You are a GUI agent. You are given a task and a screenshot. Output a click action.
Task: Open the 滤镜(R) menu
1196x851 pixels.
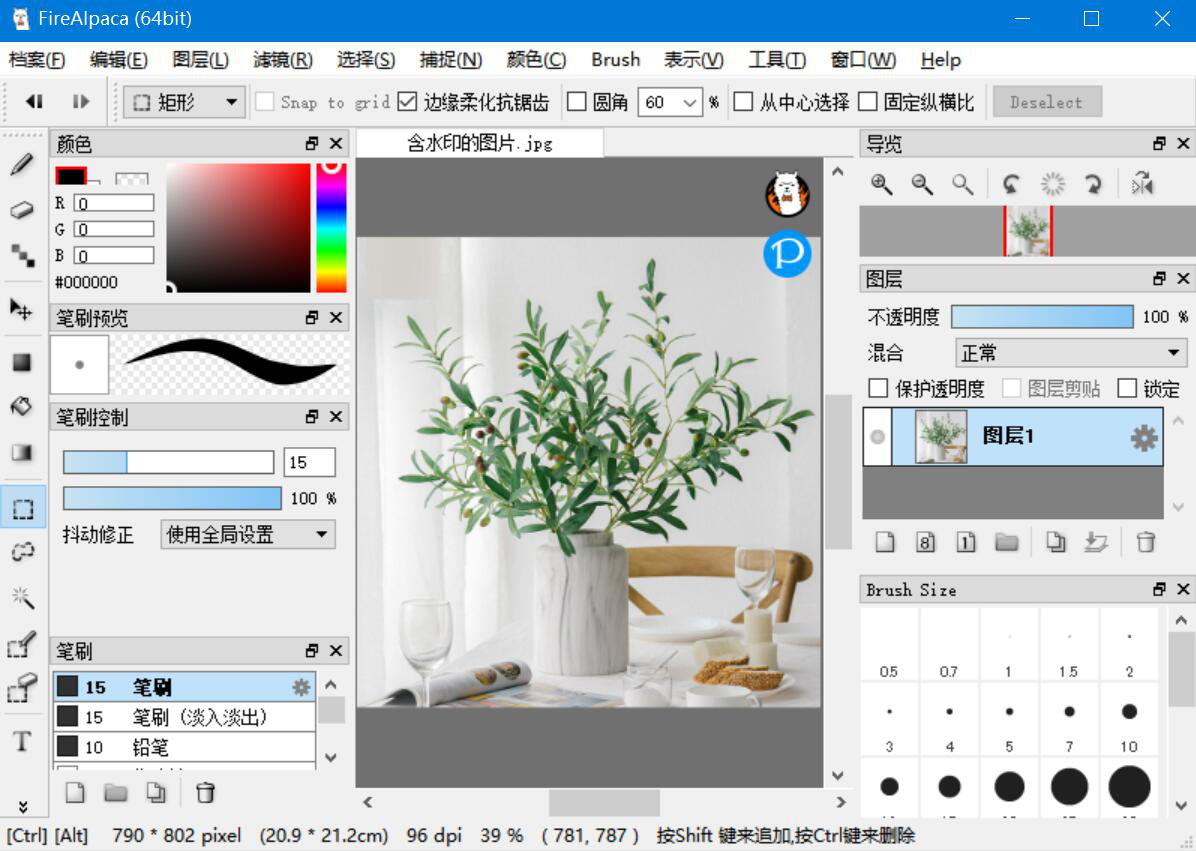click(x=282, y=60)
